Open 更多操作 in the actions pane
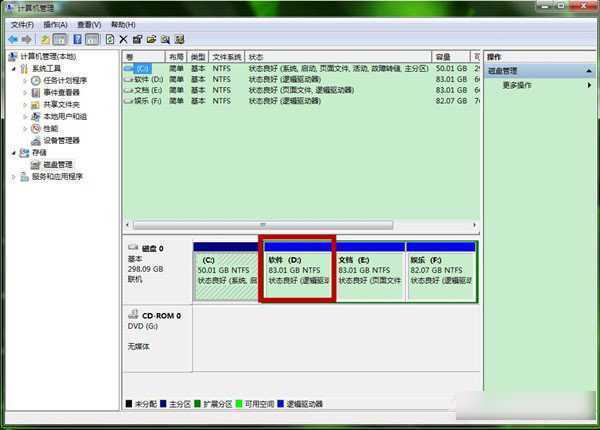Screen dimensions: 600x430 pos(517,85)
